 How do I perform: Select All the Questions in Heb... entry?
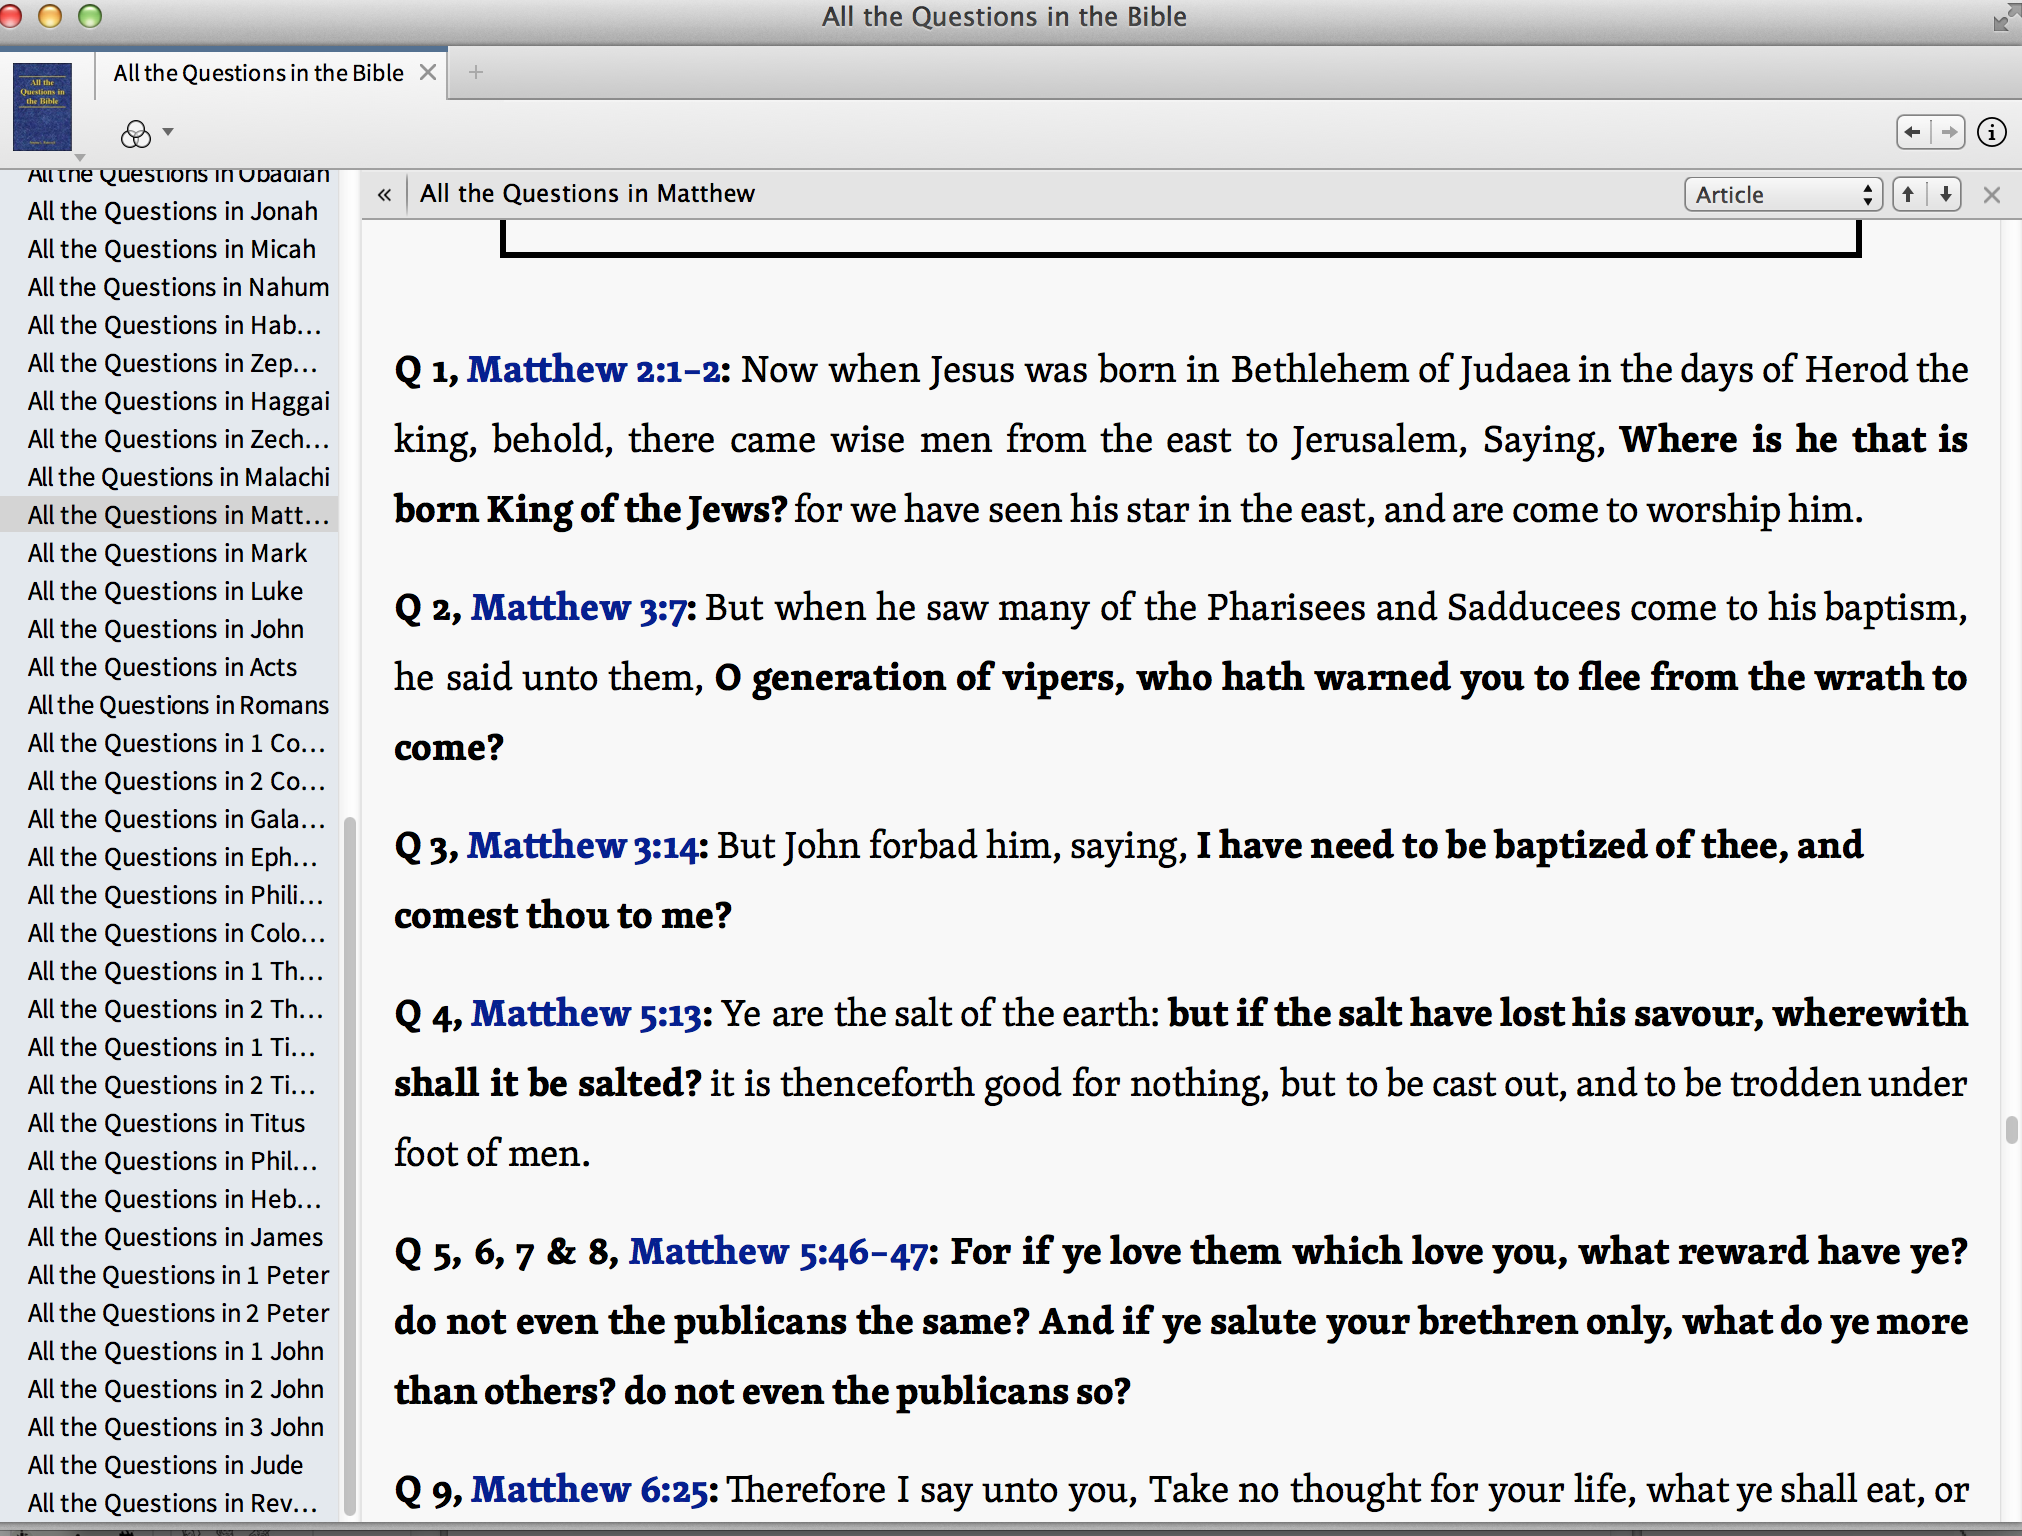174,1199
